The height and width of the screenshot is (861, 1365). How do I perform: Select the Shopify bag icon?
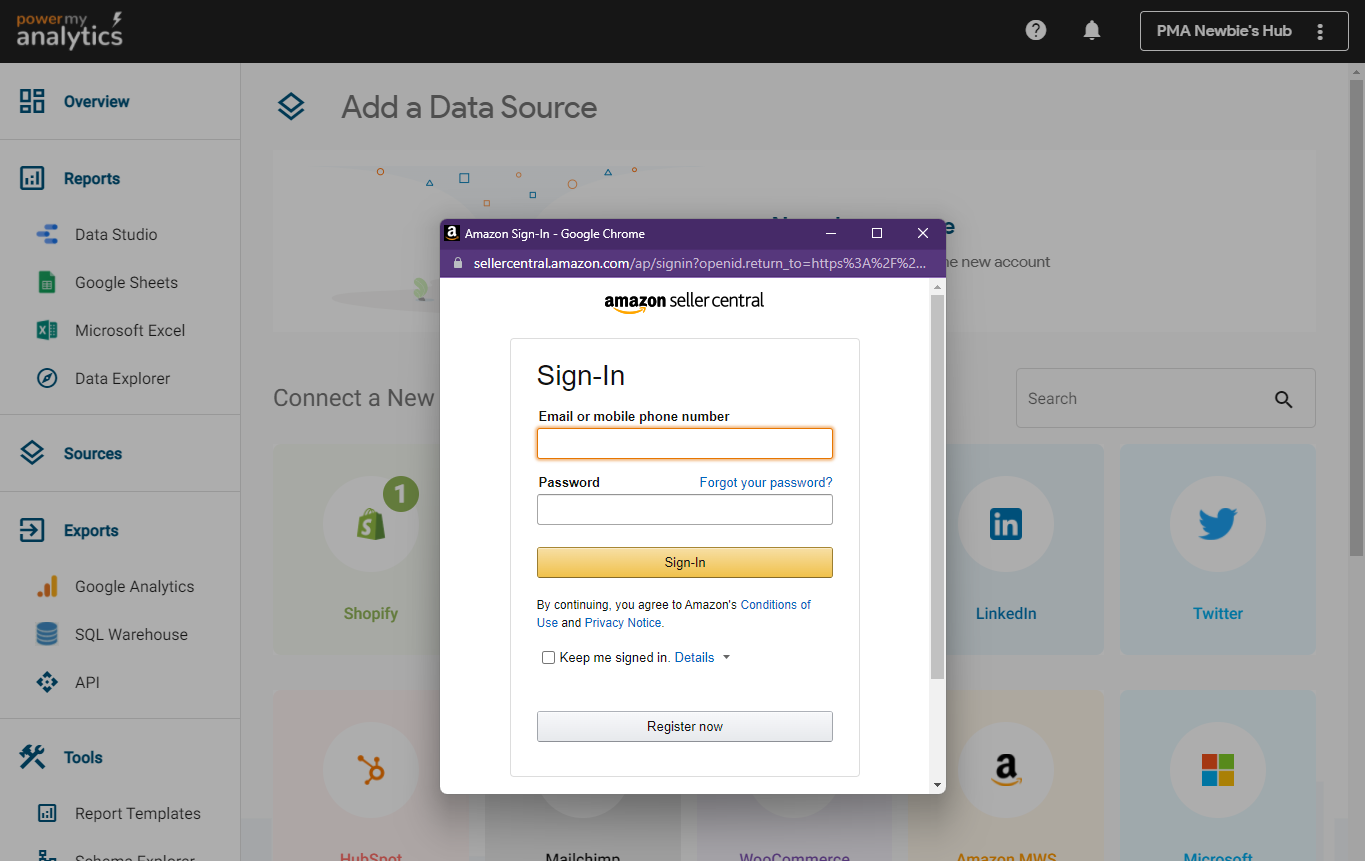(371, 524)
